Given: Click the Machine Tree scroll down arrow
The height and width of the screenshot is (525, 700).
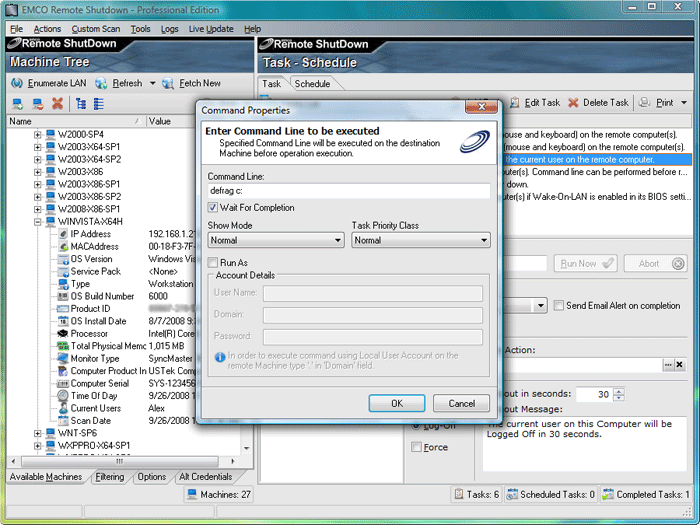Looking at the screenshot, I should pyautogui.click(x=247, y=448).
